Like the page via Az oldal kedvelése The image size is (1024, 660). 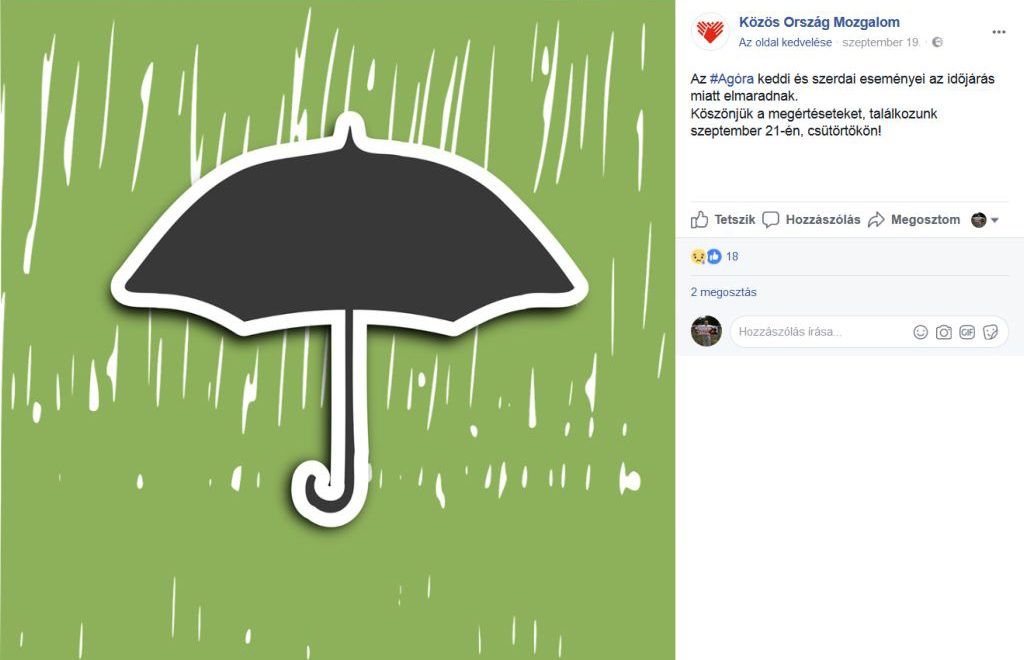click(785, 42)
